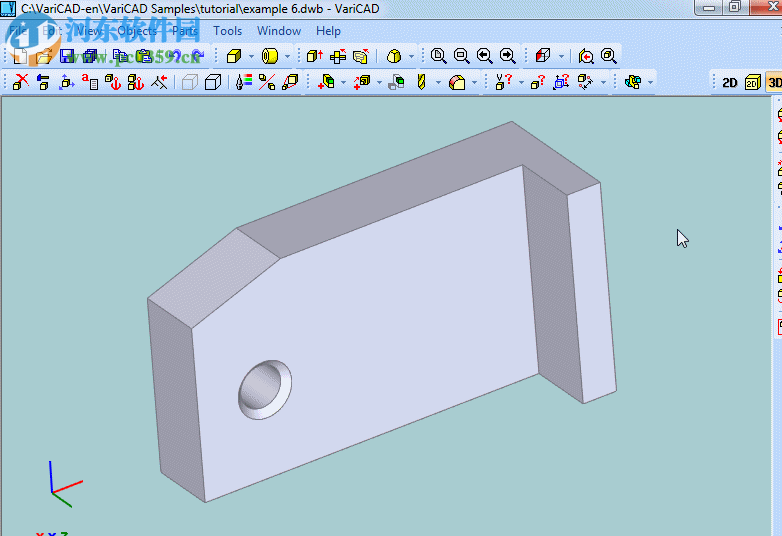Undo the last action
This screenshot has width=782, height=536.
click(175, 56)
